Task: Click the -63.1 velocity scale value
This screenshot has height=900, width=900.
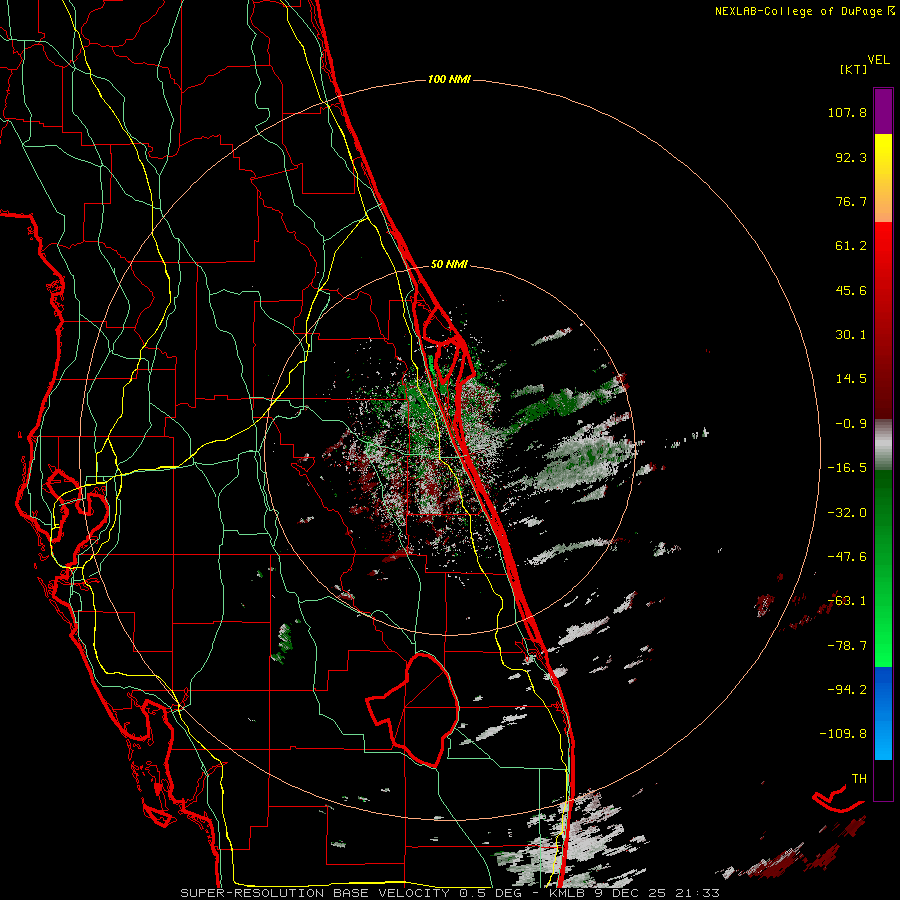Action: [847, 601]
